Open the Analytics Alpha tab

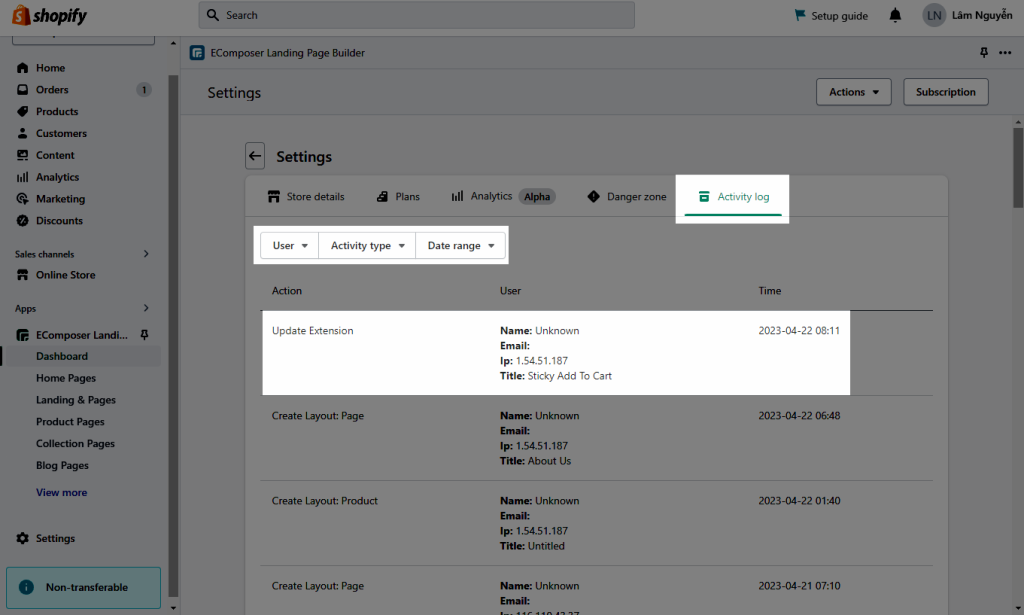pyautogui.click(x=503, y=197)
